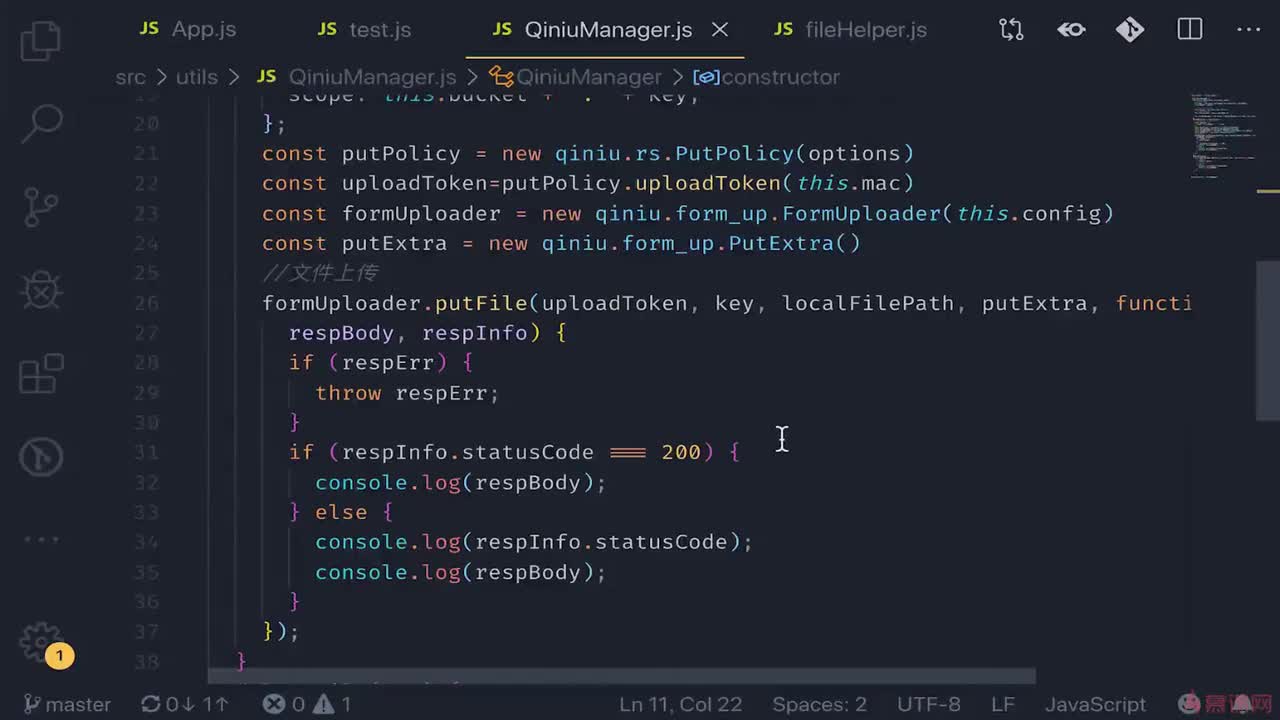Open the editor More Actions menu
The height and width of the screenshot is (720, 1280).
point(1249,30)
